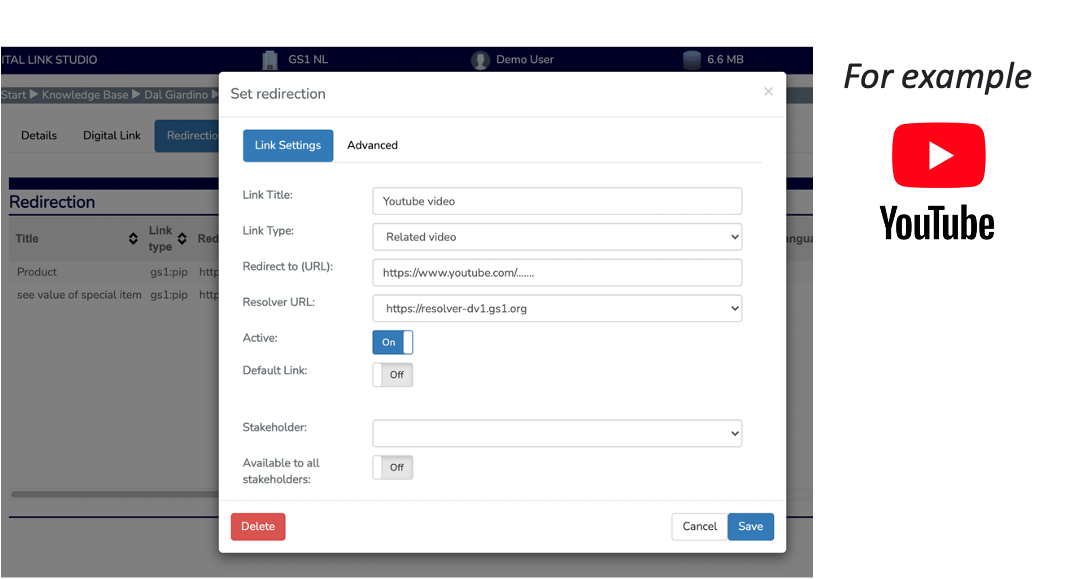This screenshot has width=1066, height=579.
Task: Click the Demo User label
Action: click(x=525, y=60)
